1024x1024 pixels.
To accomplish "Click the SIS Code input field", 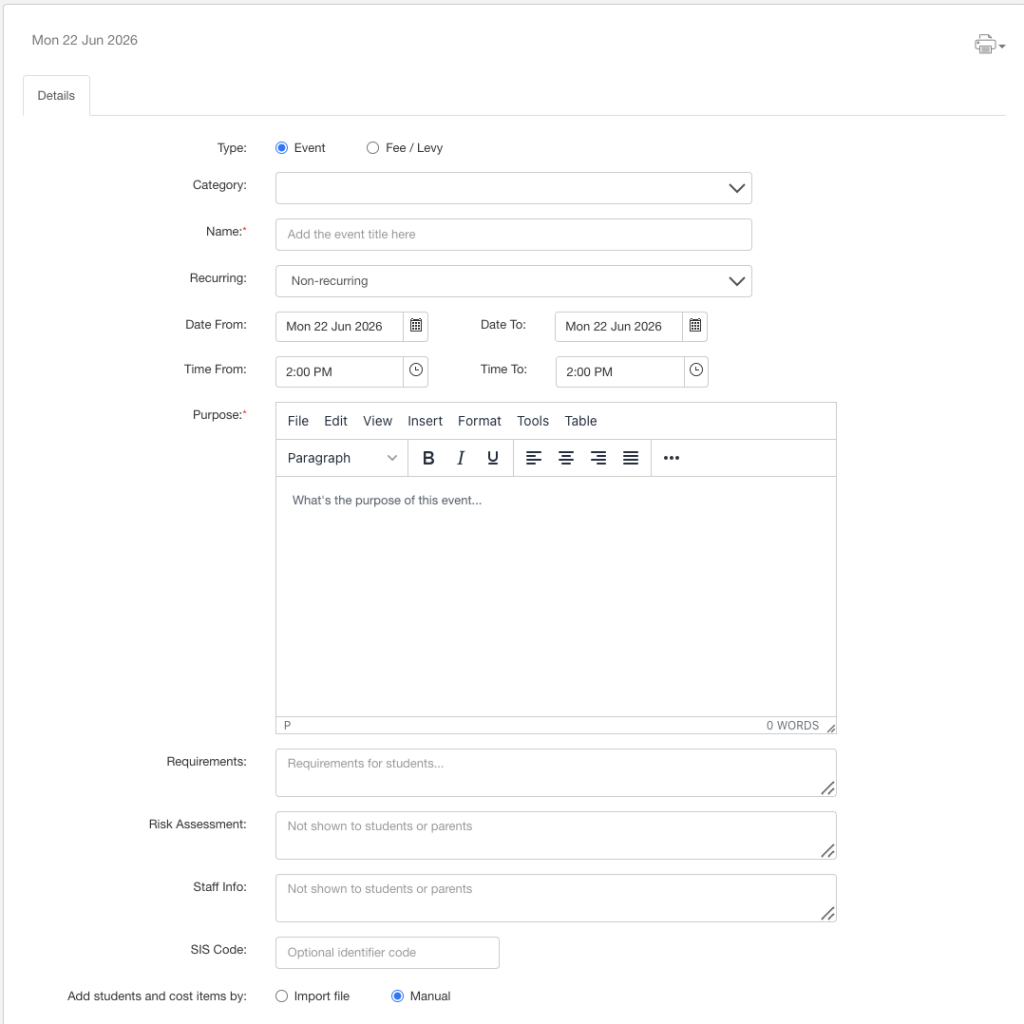I will tap(387, 953).
